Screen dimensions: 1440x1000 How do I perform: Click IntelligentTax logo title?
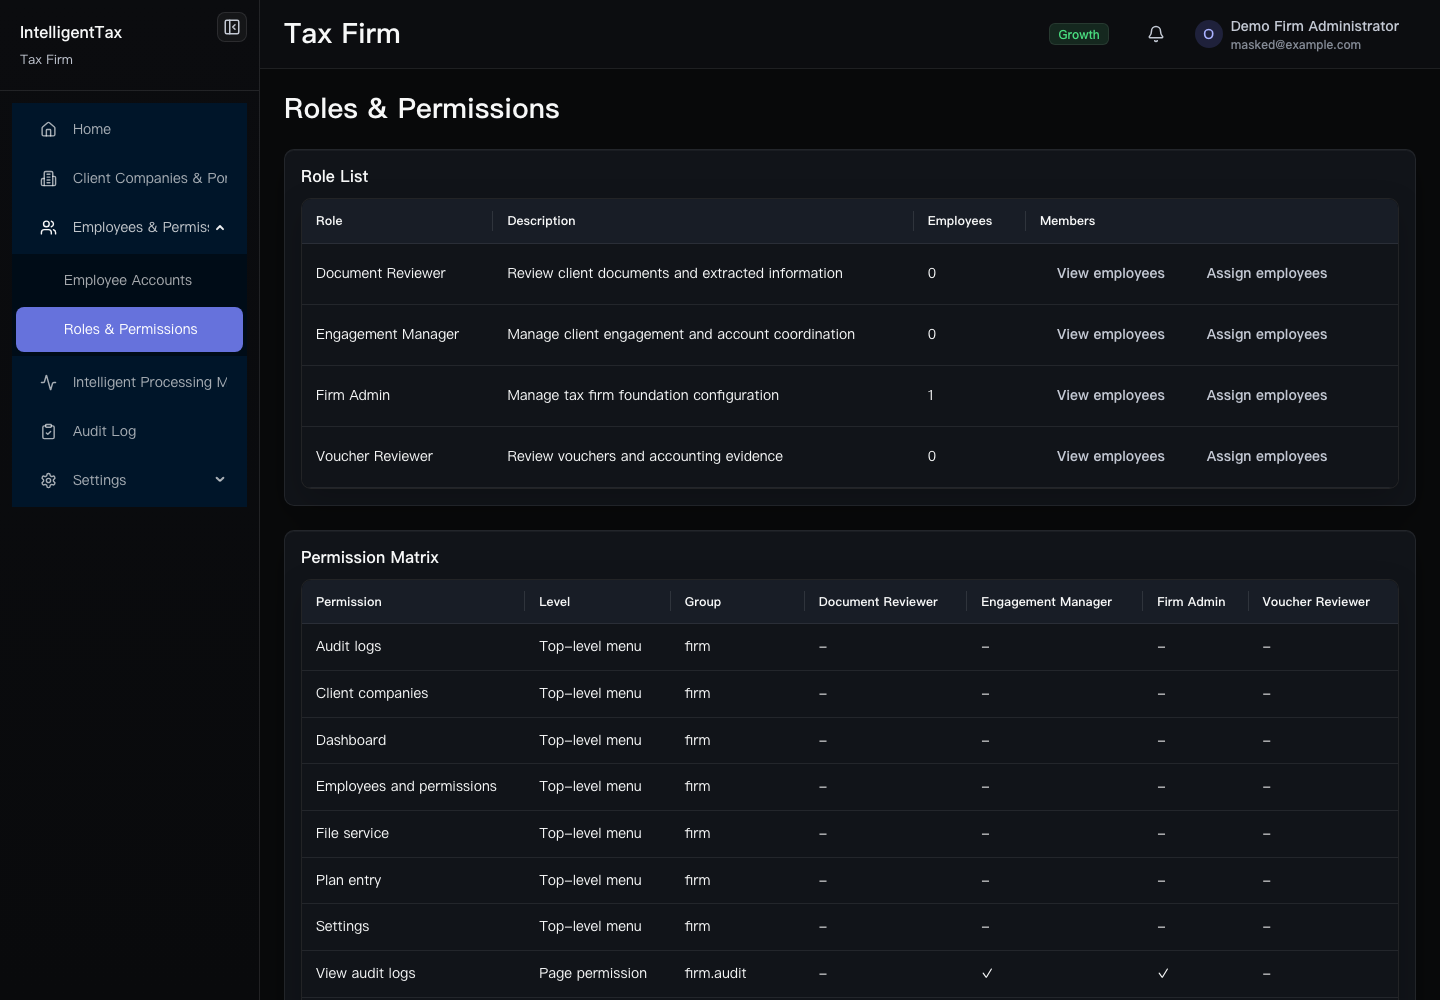coord(71,32)
